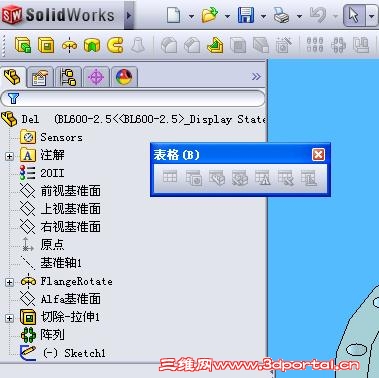Switch to PropertyManager tab
The height and width of the screenshot is (378, 379).
(40, 77)
